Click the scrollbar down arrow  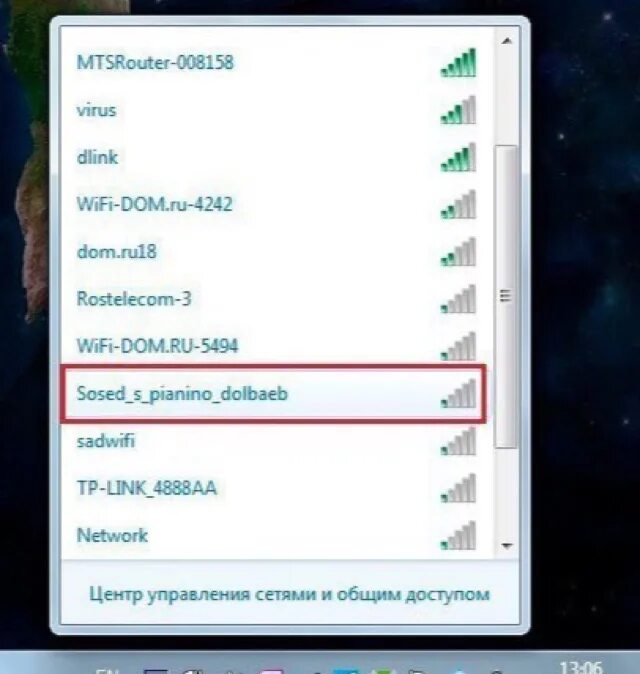pos(507,546)
